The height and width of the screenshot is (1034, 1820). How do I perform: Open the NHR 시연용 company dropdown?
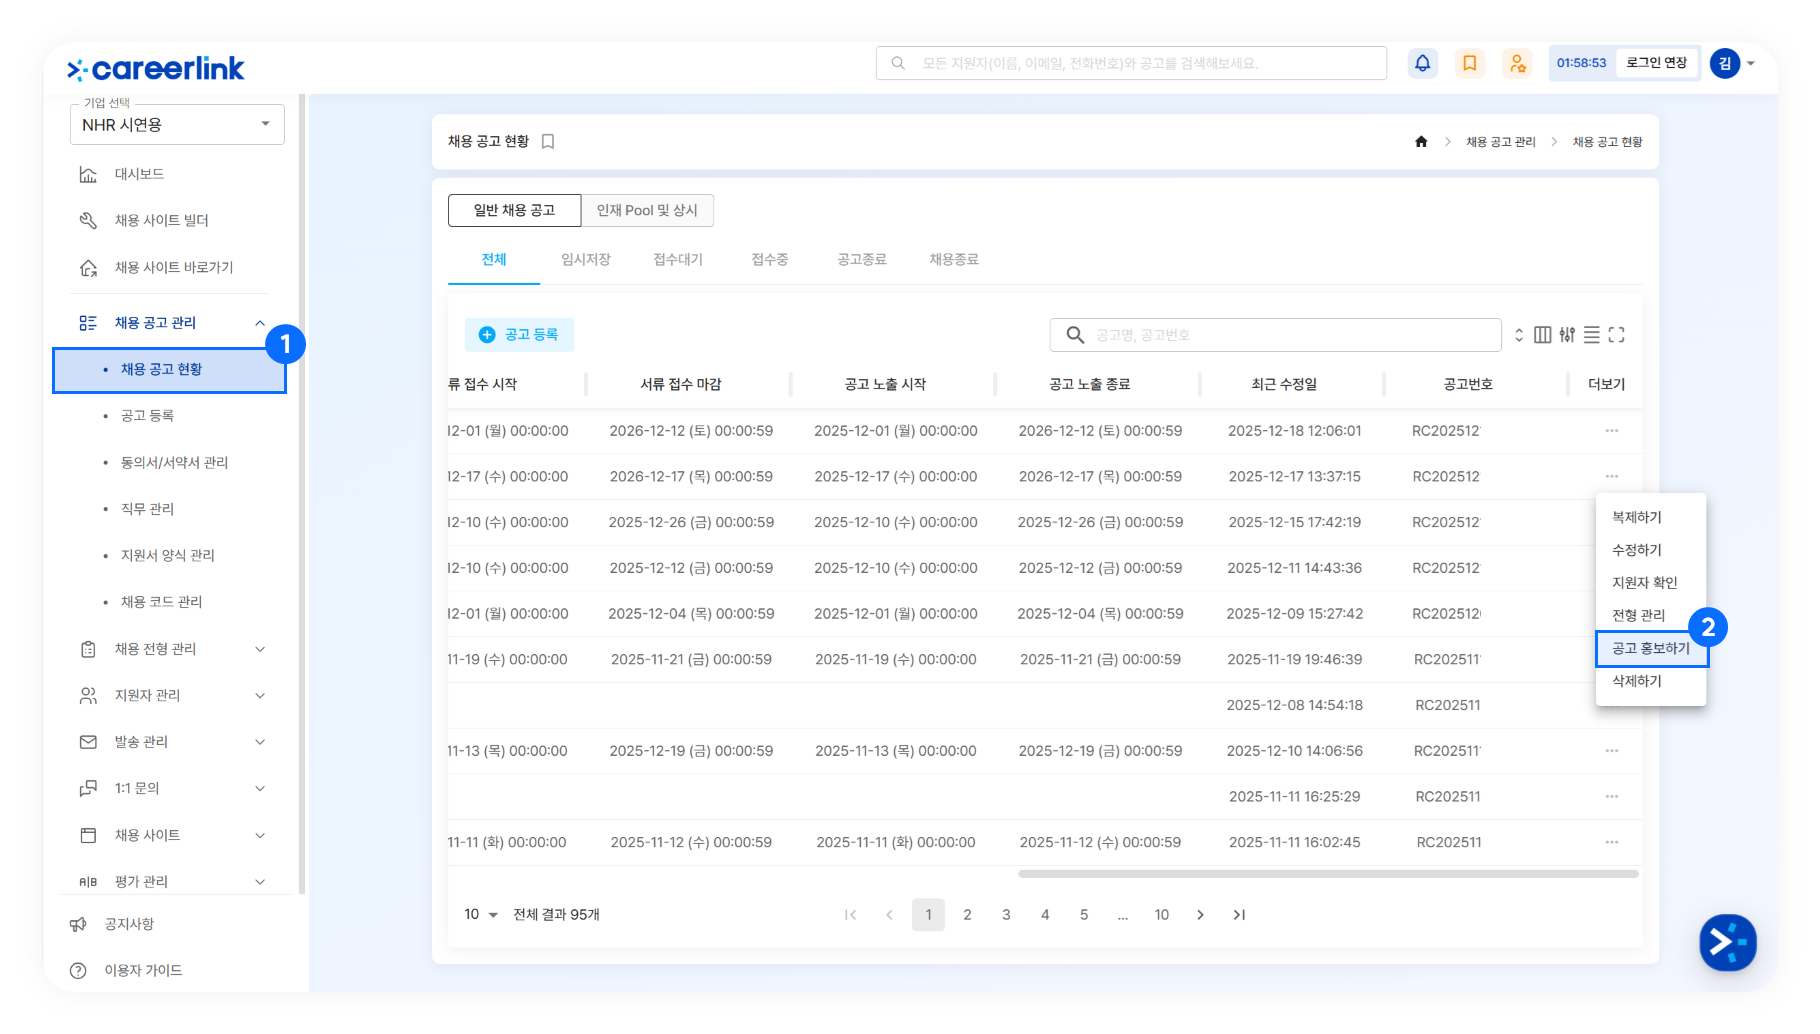[x=177, y=125]
